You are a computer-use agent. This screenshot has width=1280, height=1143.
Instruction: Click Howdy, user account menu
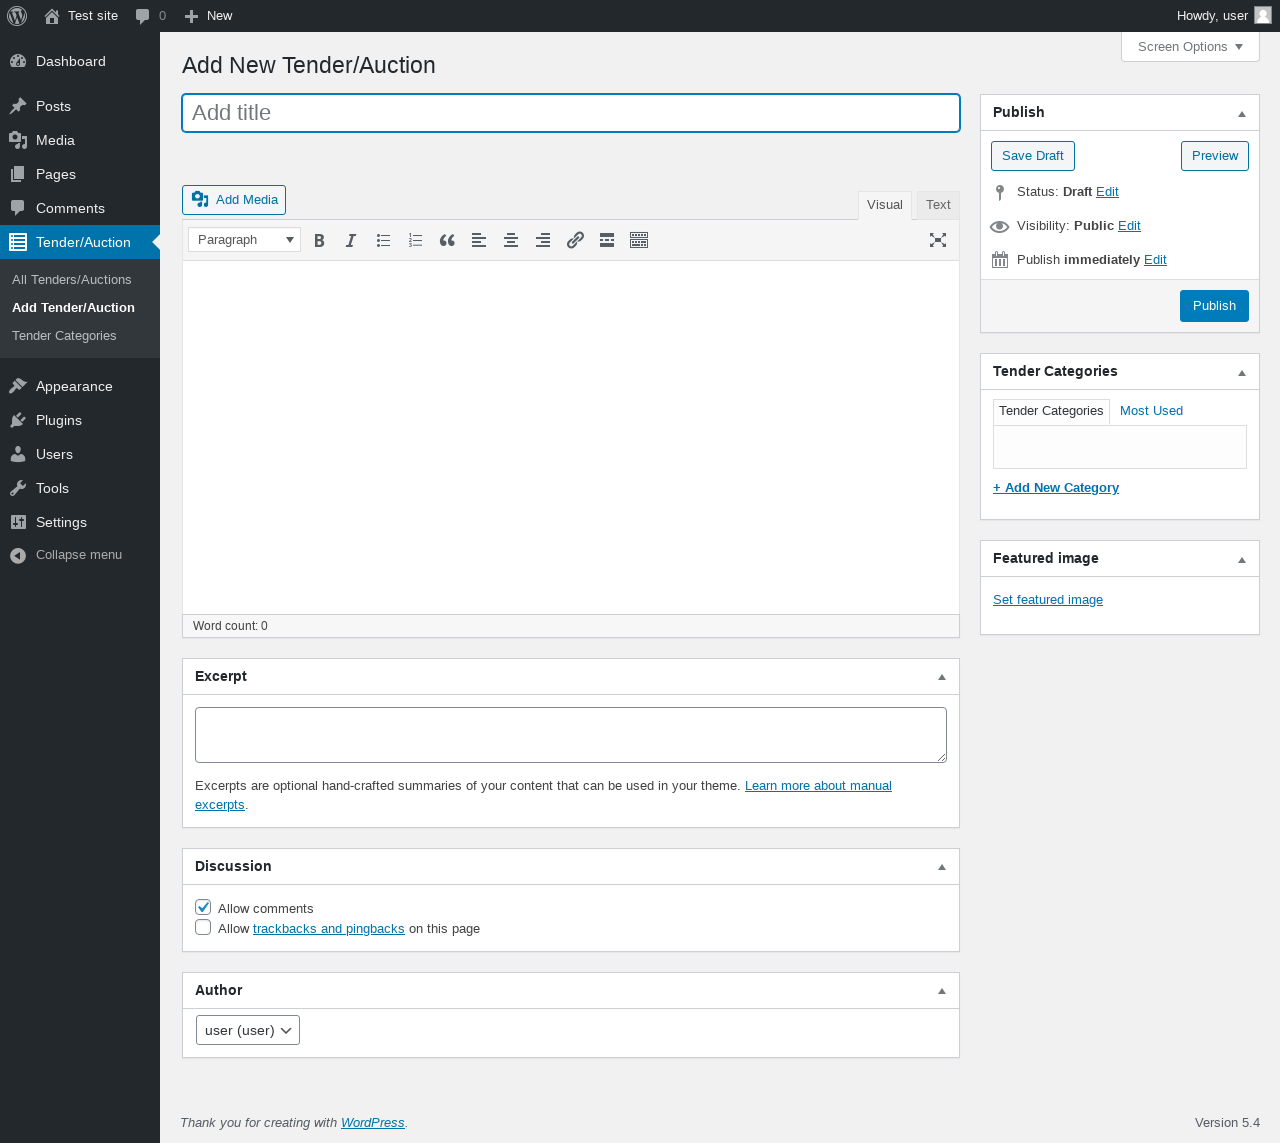tap(1224, 16)
